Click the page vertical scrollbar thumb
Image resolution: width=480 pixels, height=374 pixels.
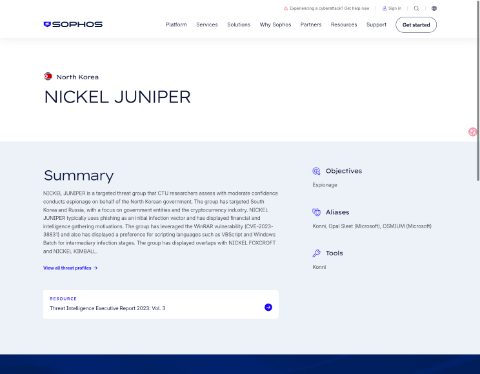(x=478, y=91)
